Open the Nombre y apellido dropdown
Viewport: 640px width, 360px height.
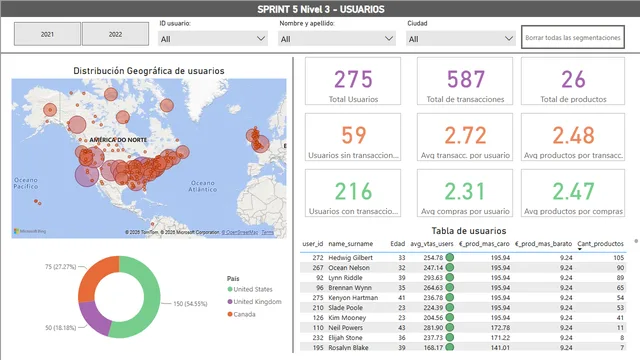point(337,39)
